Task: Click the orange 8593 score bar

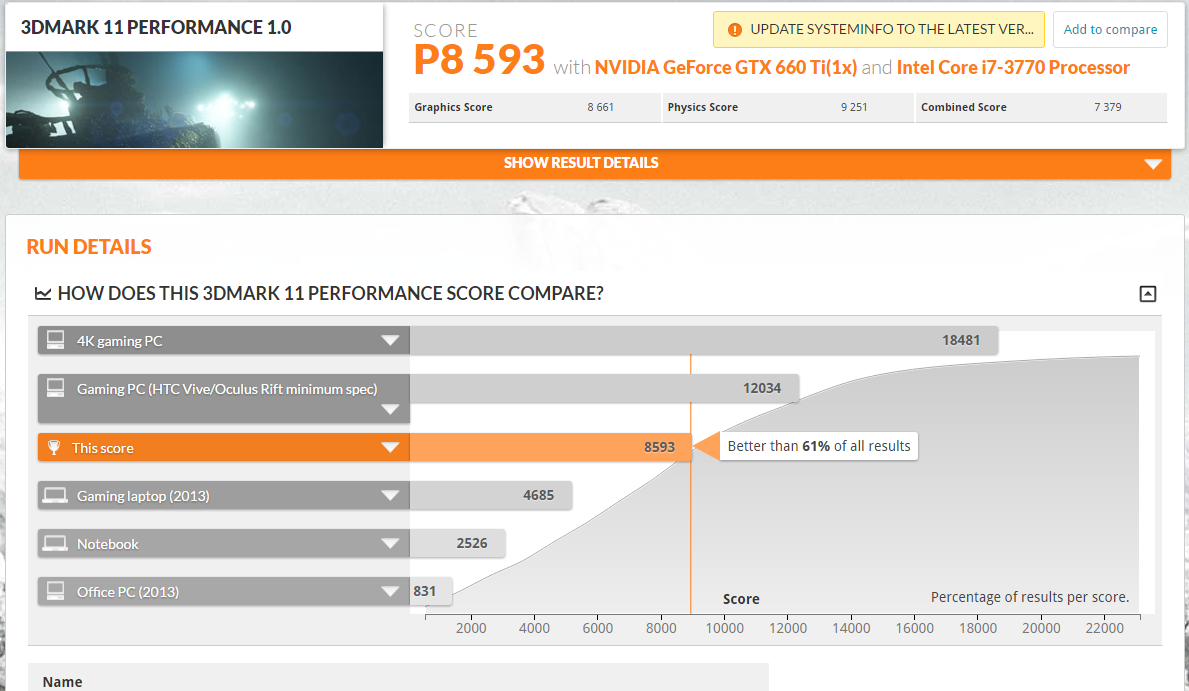Action: click(x=551, y=448)
